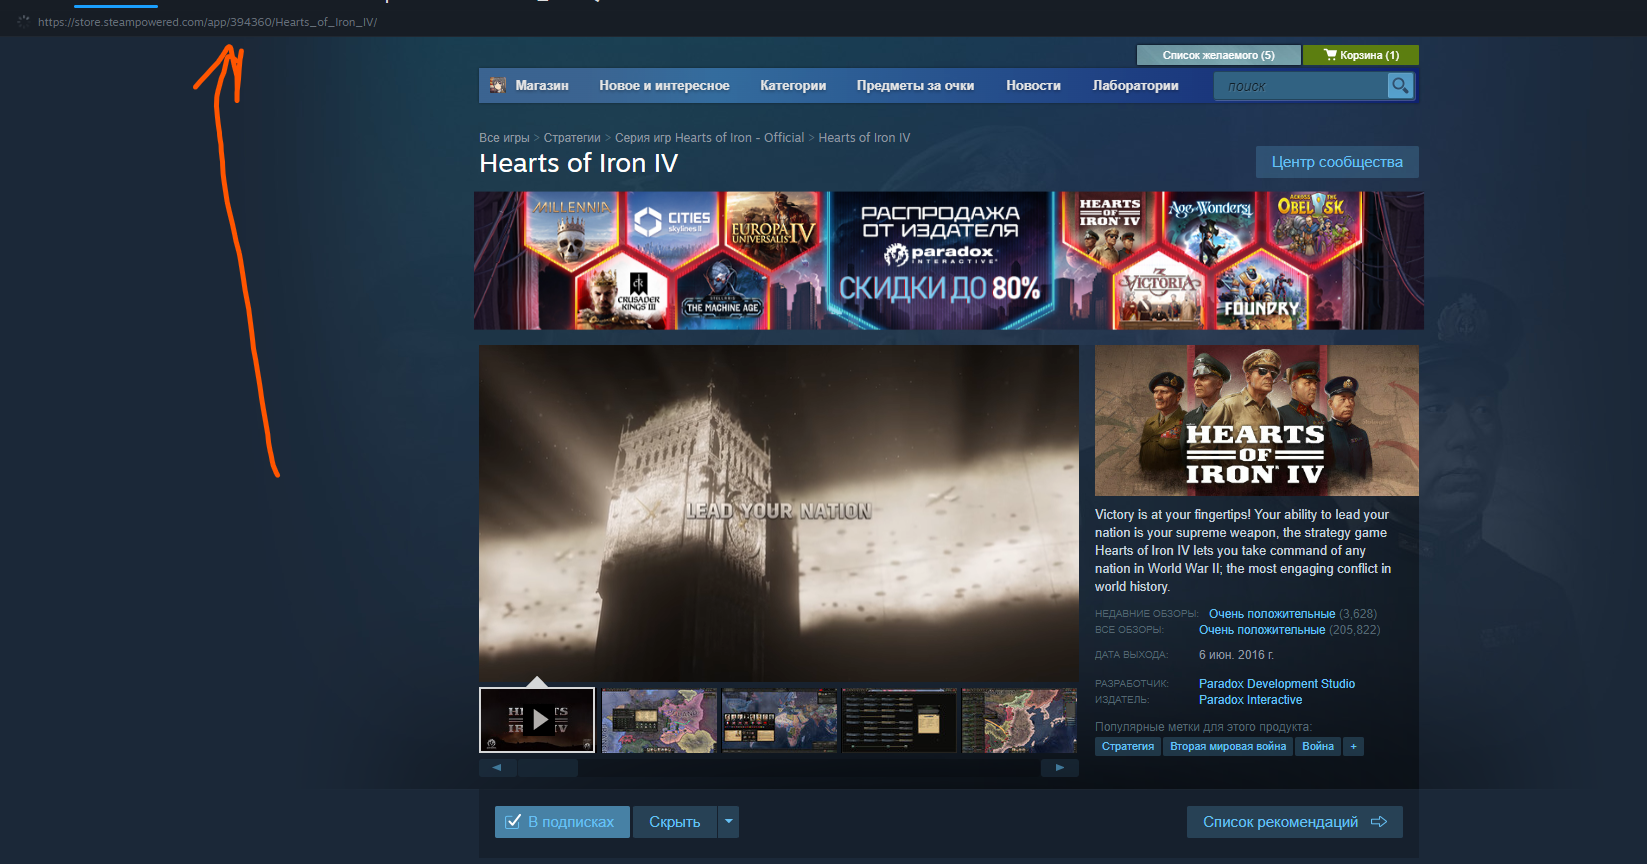Click the Вторая мировая война tag

click(x=1228, y=746)
